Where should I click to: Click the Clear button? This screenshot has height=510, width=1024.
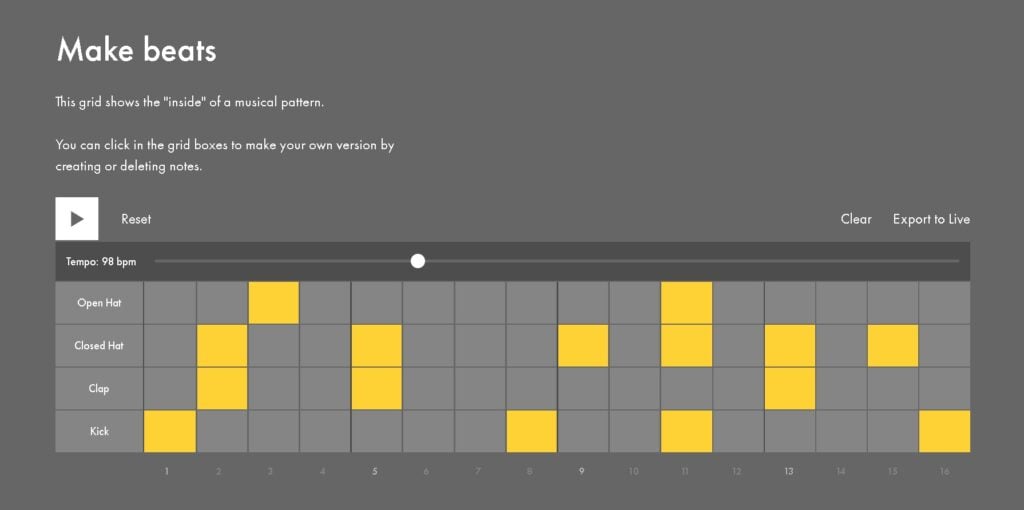tap(856, 219)
